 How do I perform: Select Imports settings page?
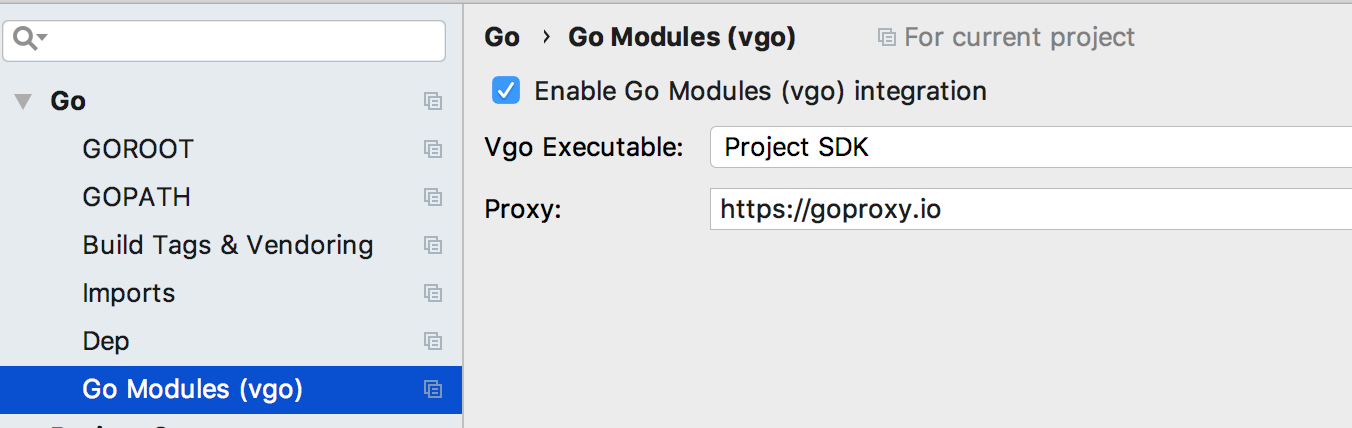tap(129, 293)
